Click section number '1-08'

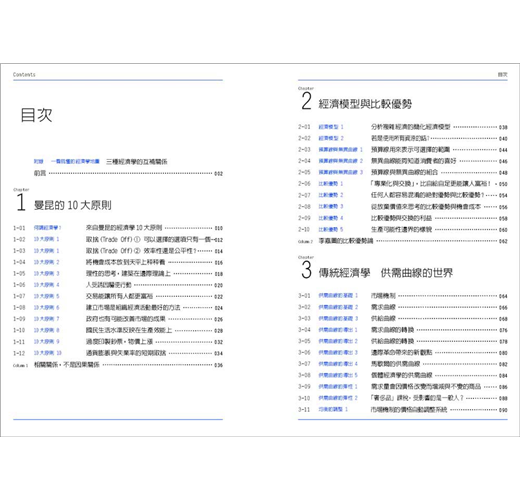coord(19,307)
